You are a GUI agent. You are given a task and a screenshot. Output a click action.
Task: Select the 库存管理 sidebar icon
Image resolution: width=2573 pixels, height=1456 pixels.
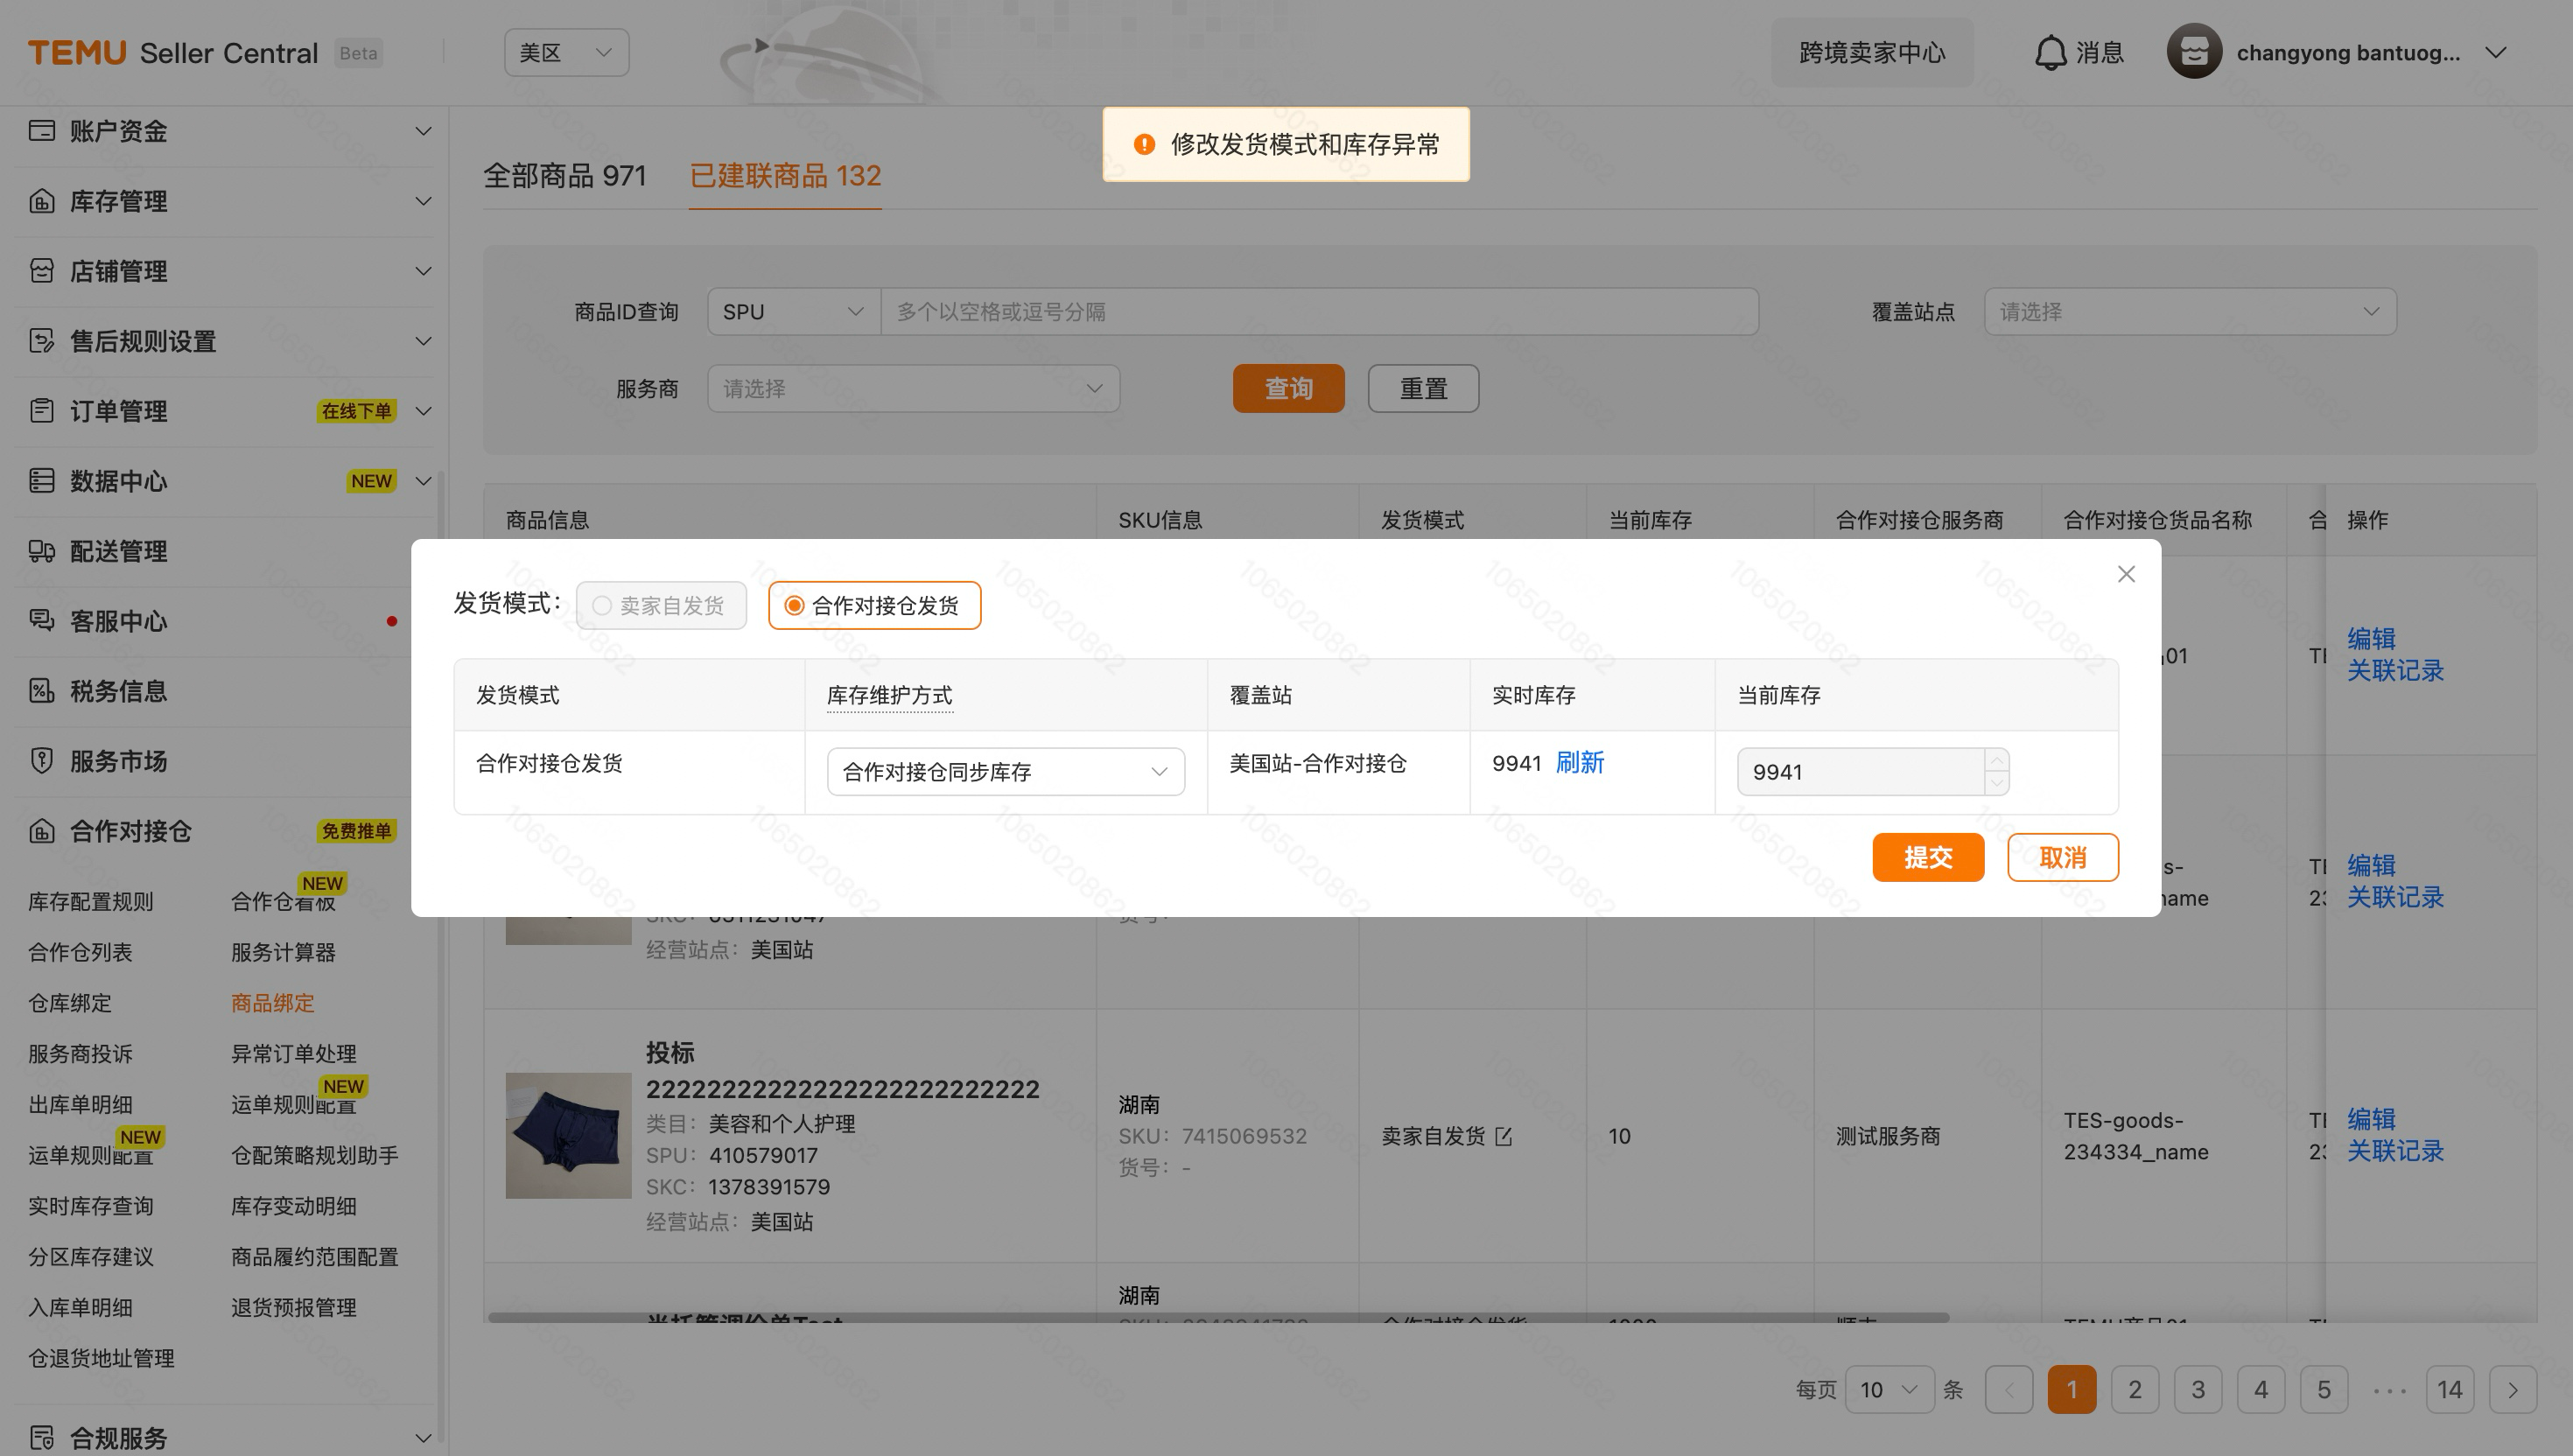click(x=41, y=201)
